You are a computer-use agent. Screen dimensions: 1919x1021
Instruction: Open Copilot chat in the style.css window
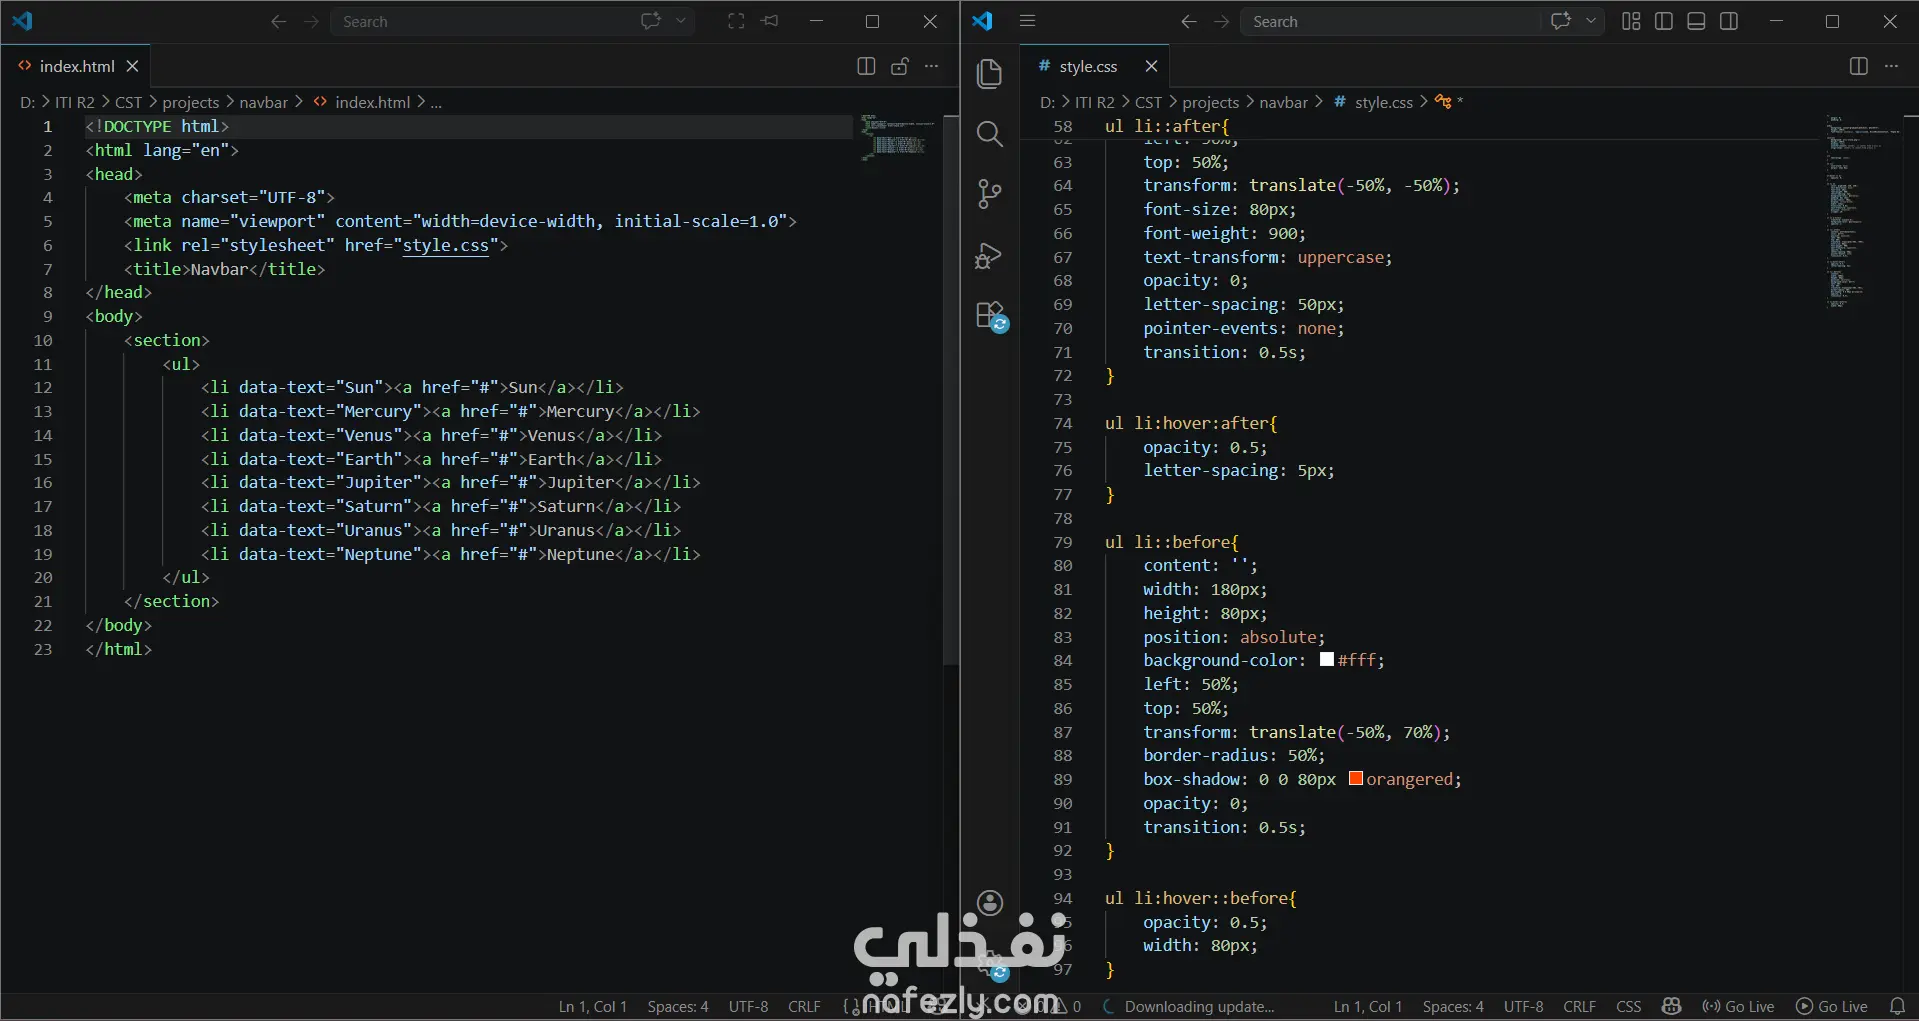[x=1560, y=21]
